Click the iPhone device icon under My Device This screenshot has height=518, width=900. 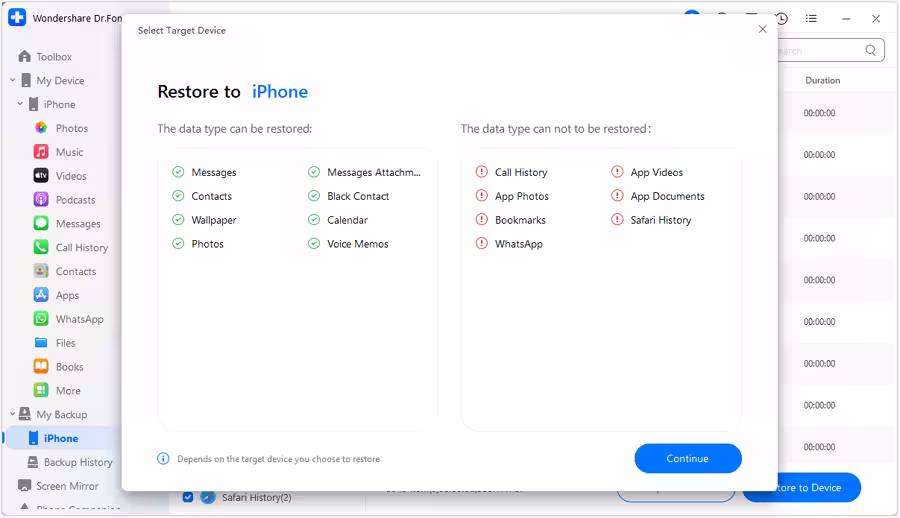[x=33, y=105]
